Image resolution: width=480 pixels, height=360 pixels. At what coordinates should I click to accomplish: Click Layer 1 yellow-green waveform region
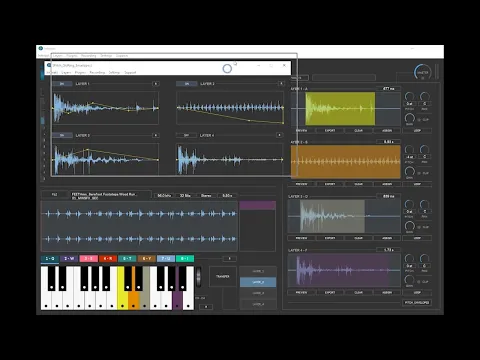[x=340, y=109]
